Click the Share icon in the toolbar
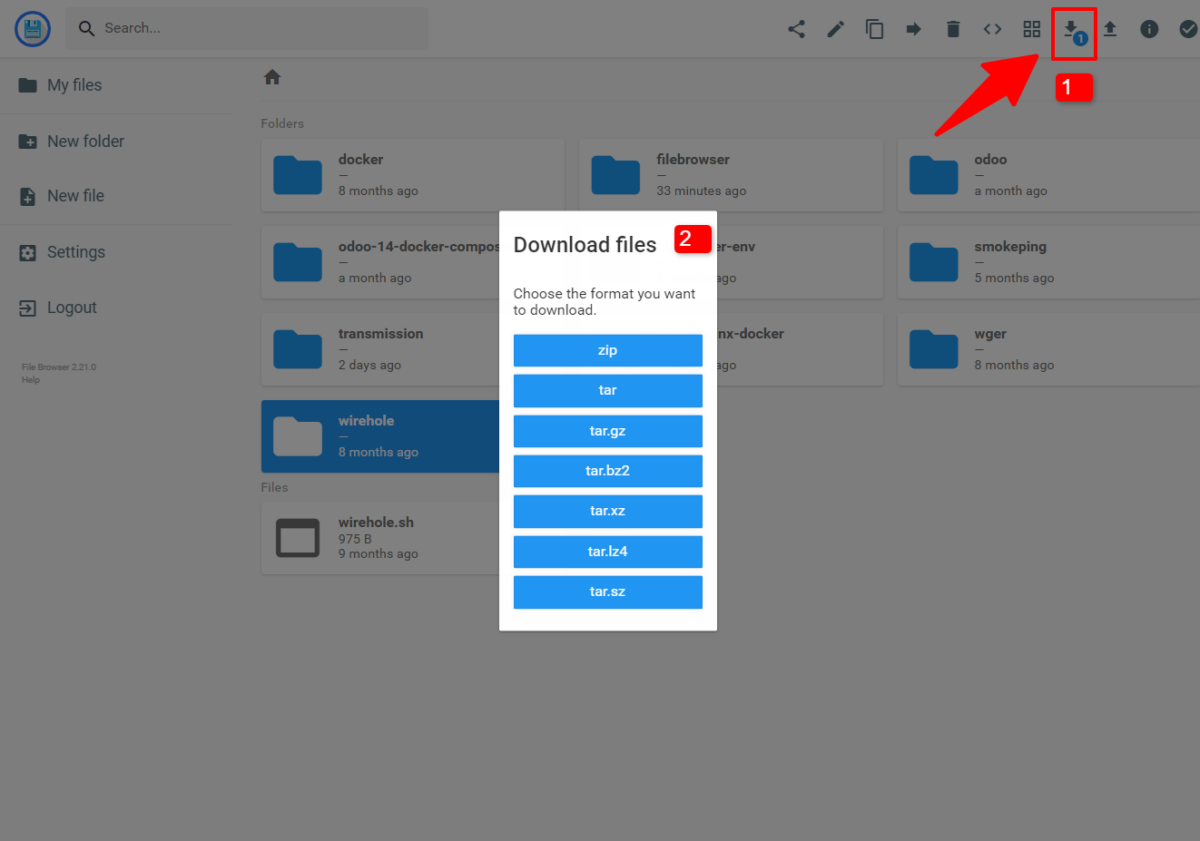1200x841 pixels. pos(796,28)
